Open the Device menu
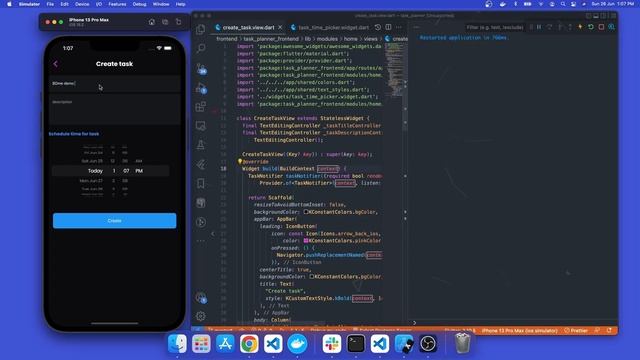This screenshot has width=640, height=360. click(82, 4)
